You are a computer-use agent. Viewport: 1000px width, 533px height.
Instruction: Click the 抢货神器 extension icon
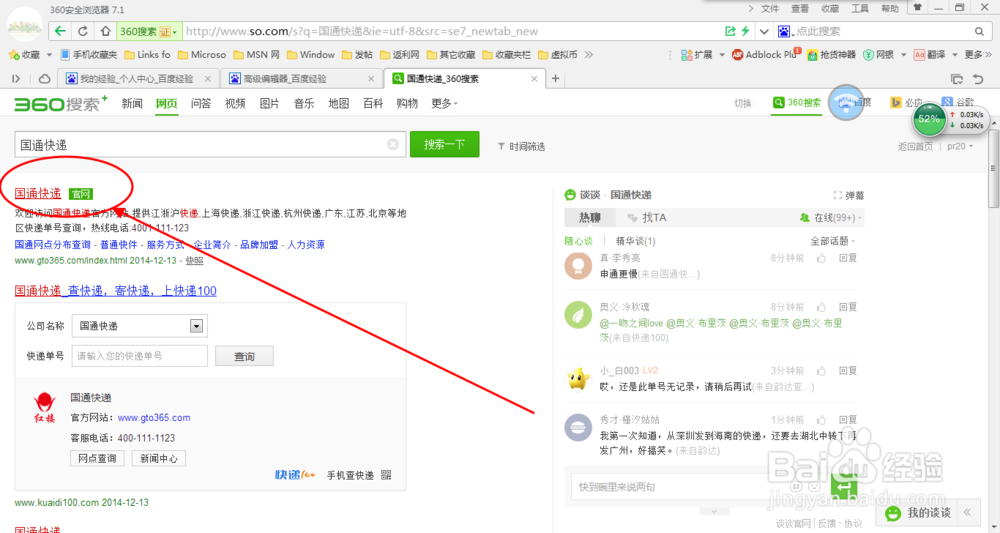point(832,55)
